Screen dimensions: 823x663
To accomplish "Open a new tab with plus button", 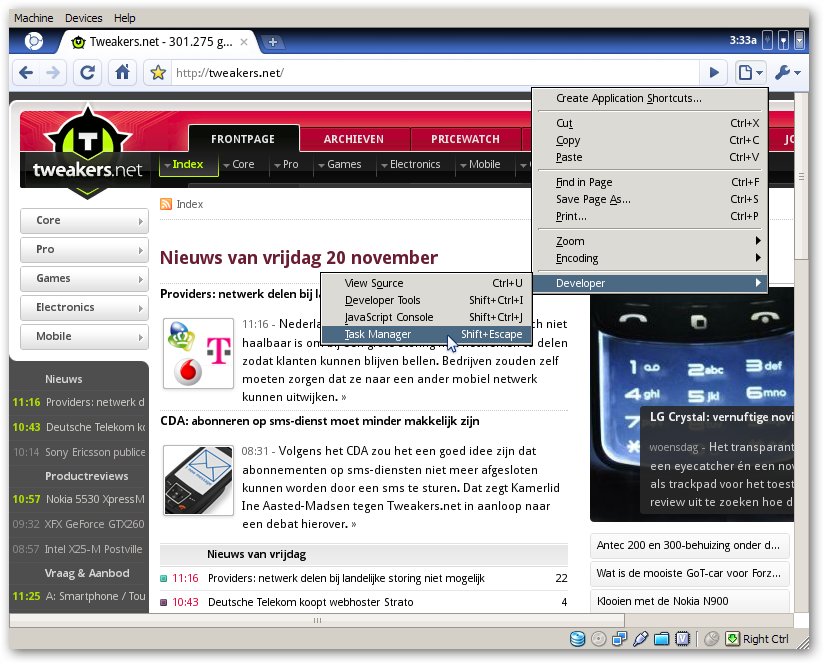I will pyautogui.click(x=273, y=42).
